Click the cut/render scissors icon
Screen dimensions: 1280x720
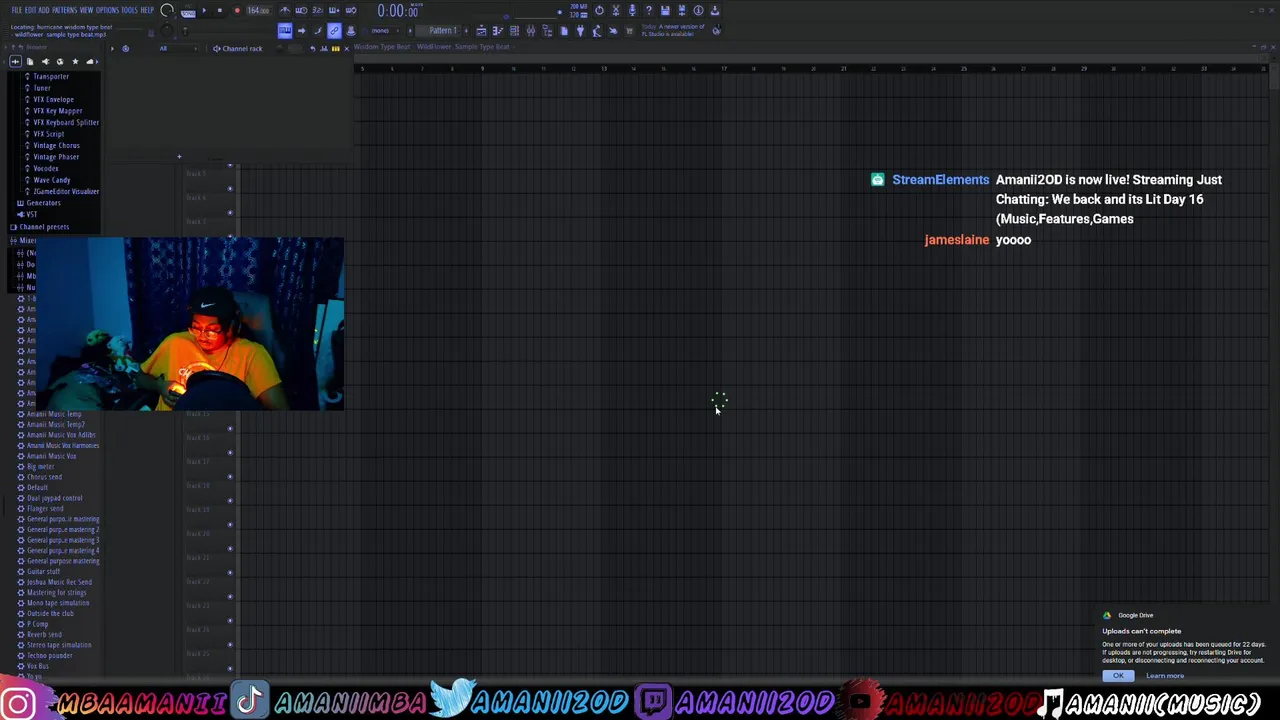615,10
